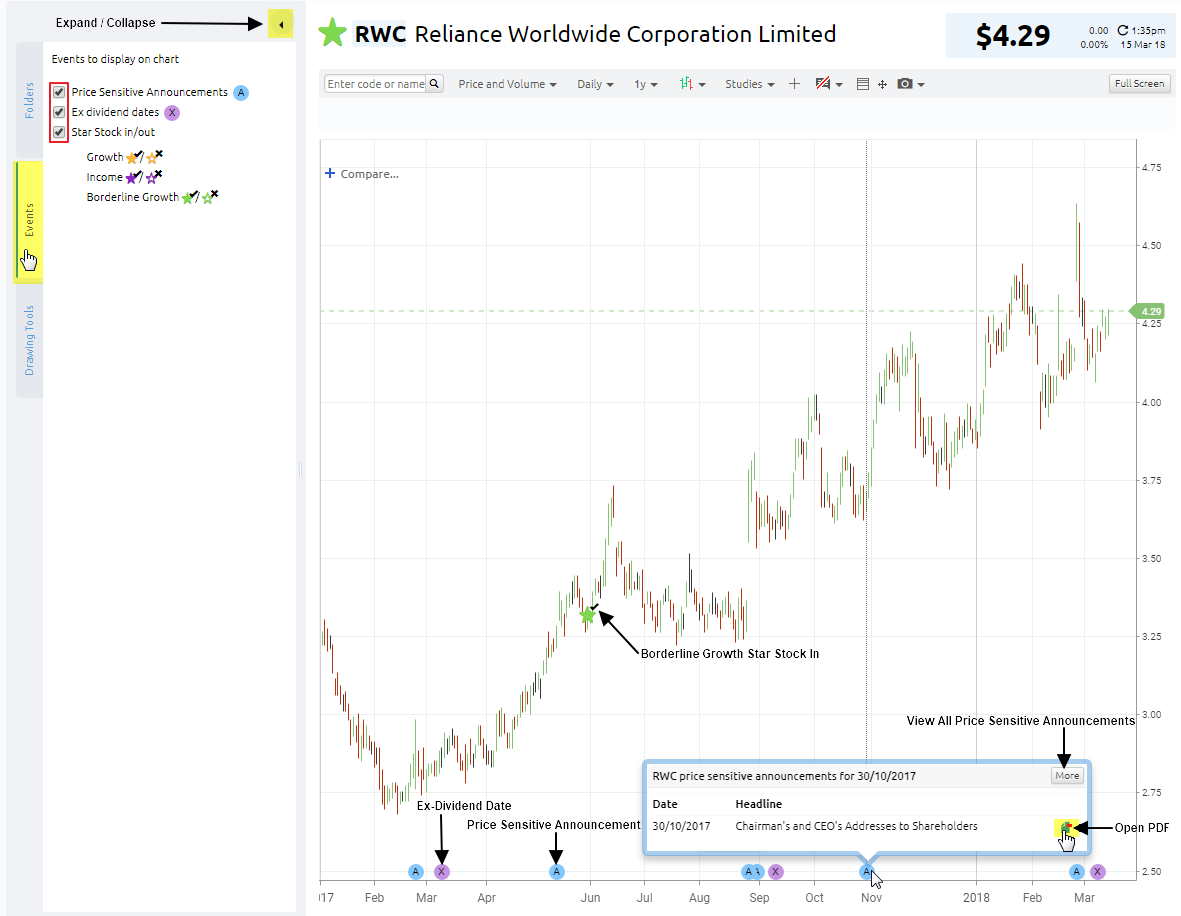Switch to the Folders side tab
This screenshot has height=916, width=1181.
29,100
